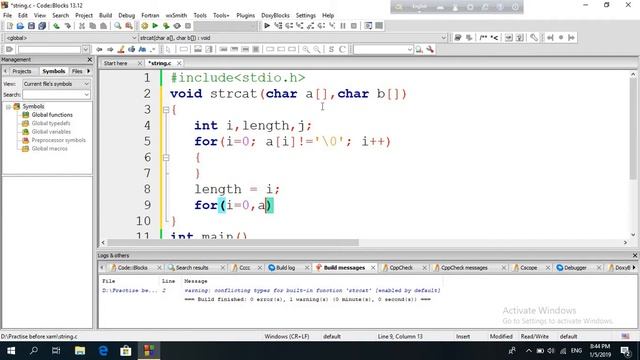Select Global functions in symbols tree

pyautogui.click(x=52, y=115)
